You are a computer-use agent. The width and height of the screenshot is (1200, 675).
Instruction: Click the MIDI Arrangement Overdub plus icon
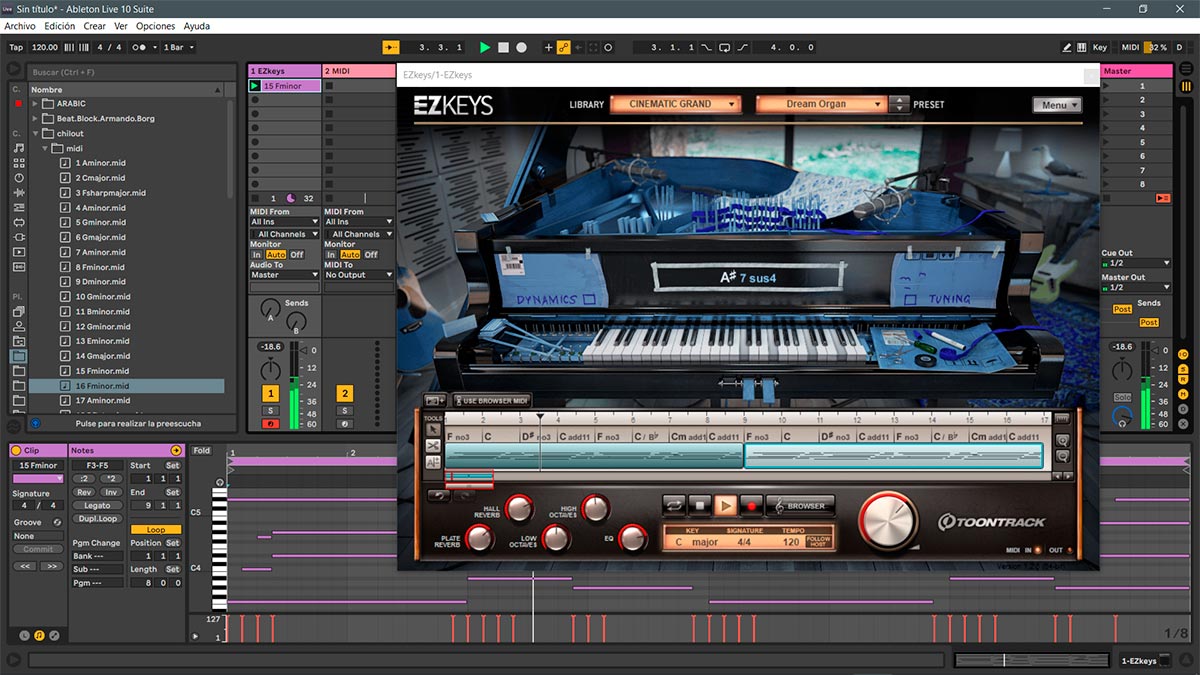(x=548, y=47)
